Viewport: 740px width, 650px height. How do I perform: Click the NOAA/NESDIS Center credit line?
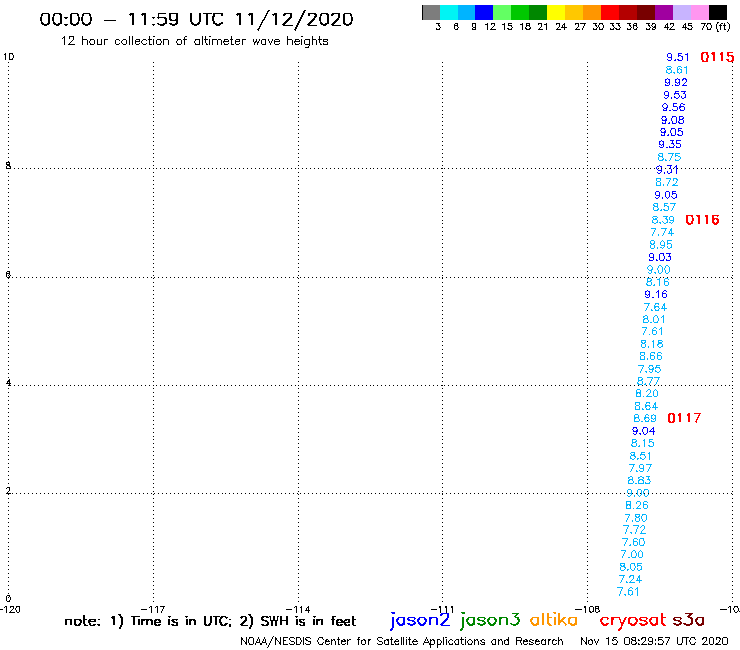pyautogui.click(x=402, y=641)
